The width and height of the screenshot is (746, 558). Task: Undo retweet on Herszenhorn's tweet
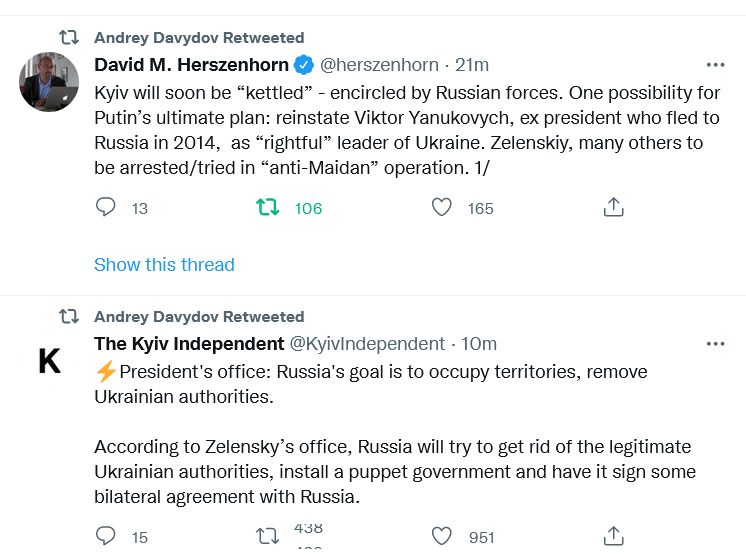pyautogui.click(x=268, y=208)
